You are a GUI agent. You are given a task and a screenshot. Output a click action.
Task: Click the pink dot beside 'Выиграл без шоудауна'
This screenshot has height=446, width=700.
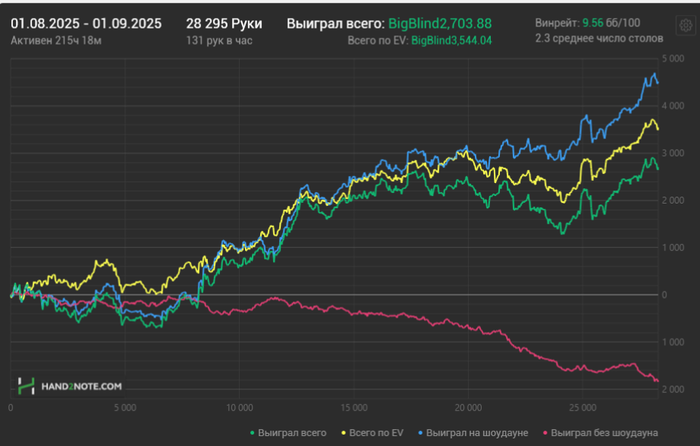(546, 433)
